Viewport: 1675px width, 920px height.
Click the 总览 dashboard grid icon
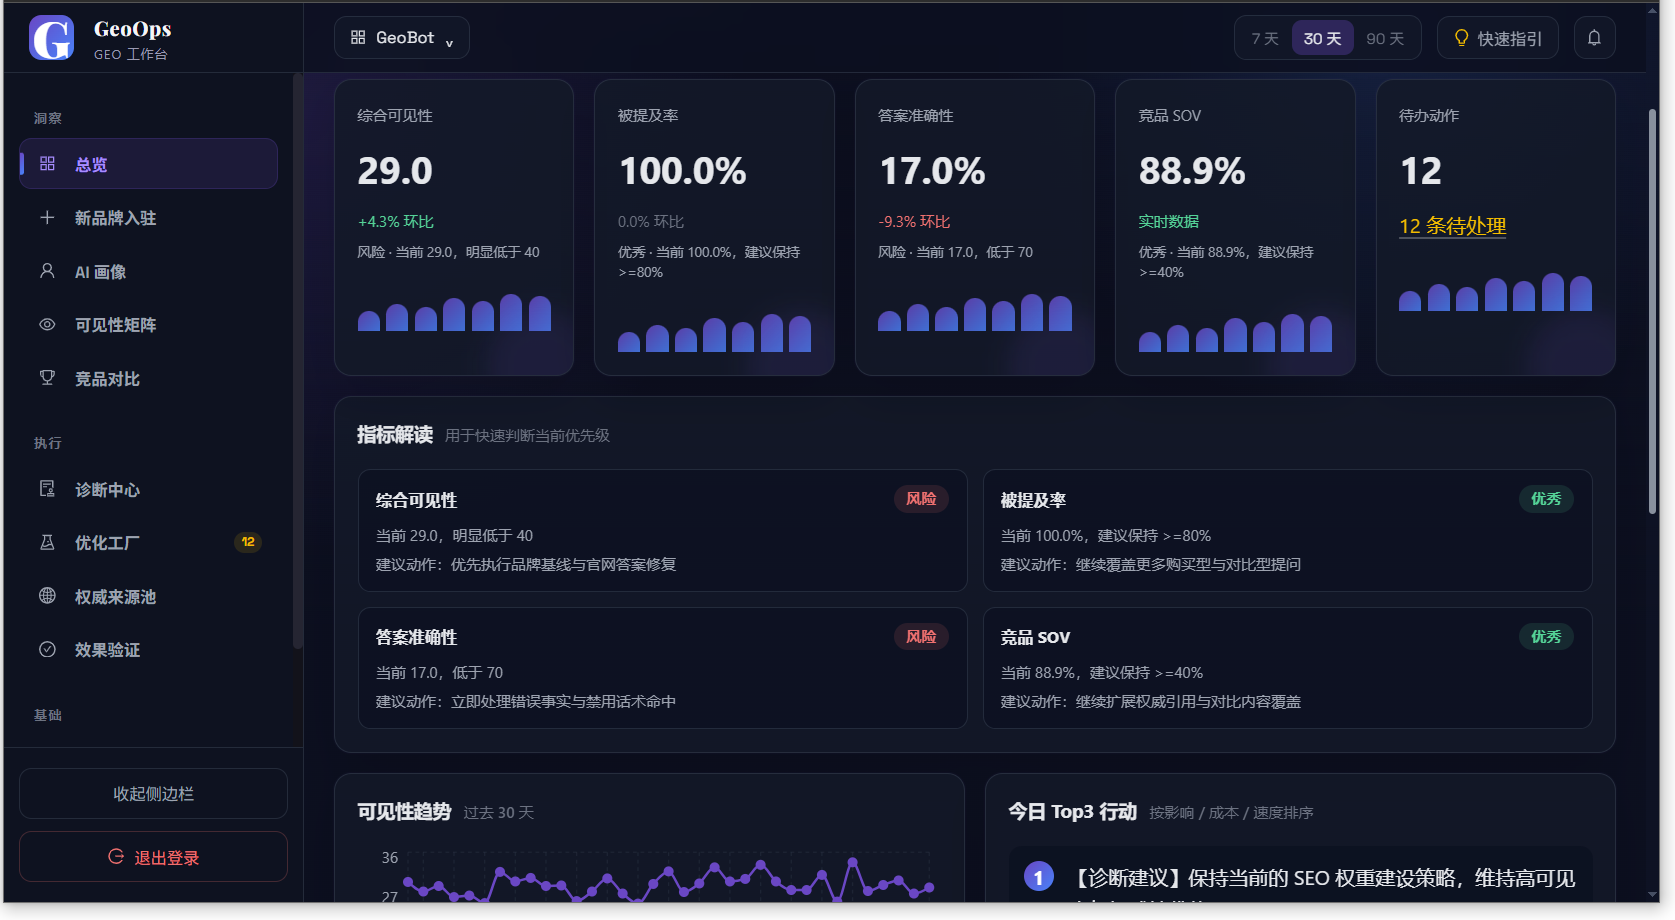click(47, 163)
